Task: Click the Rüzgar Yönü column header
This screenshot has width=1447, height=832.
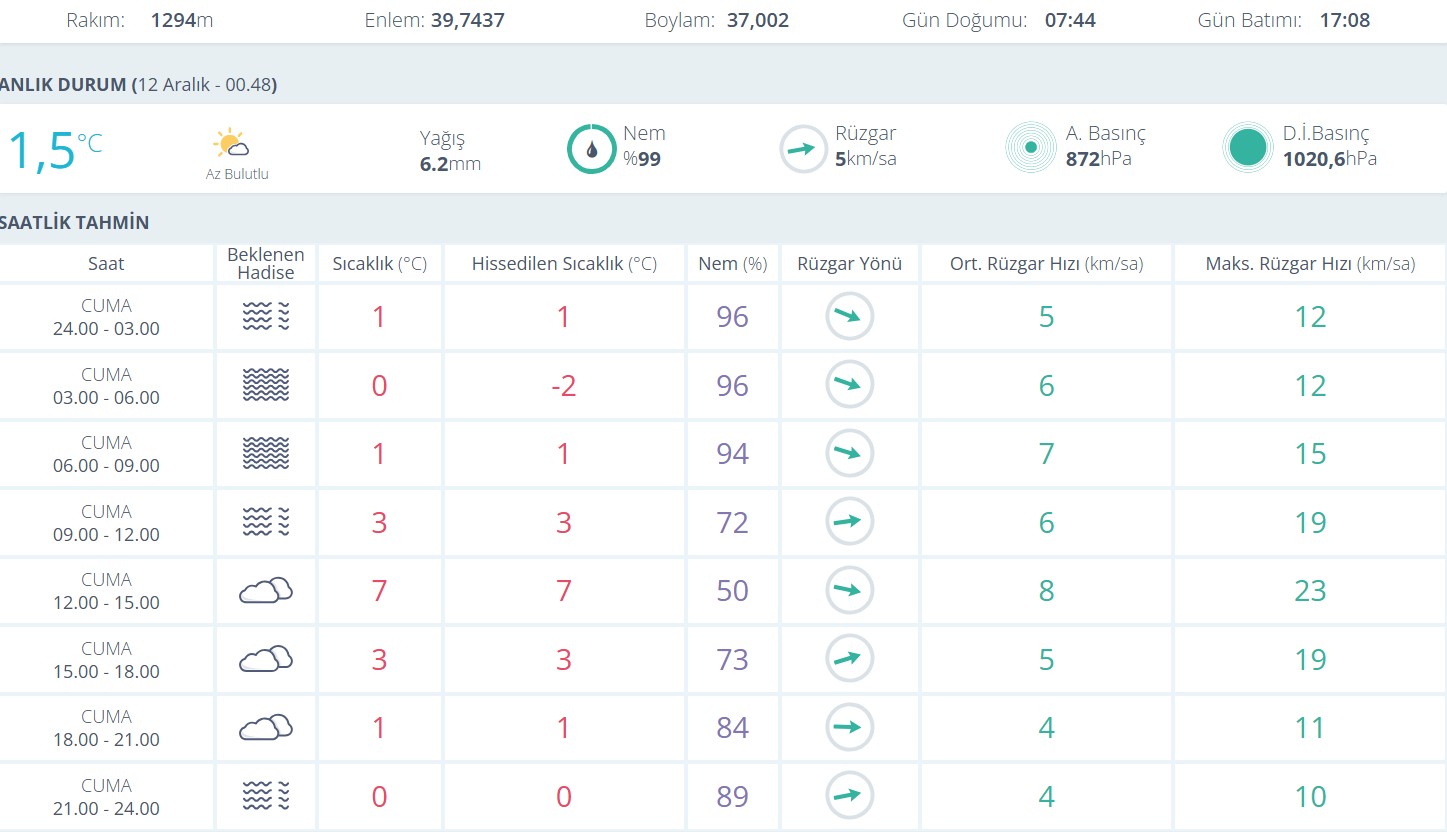Action: click(x=849, y=264)
